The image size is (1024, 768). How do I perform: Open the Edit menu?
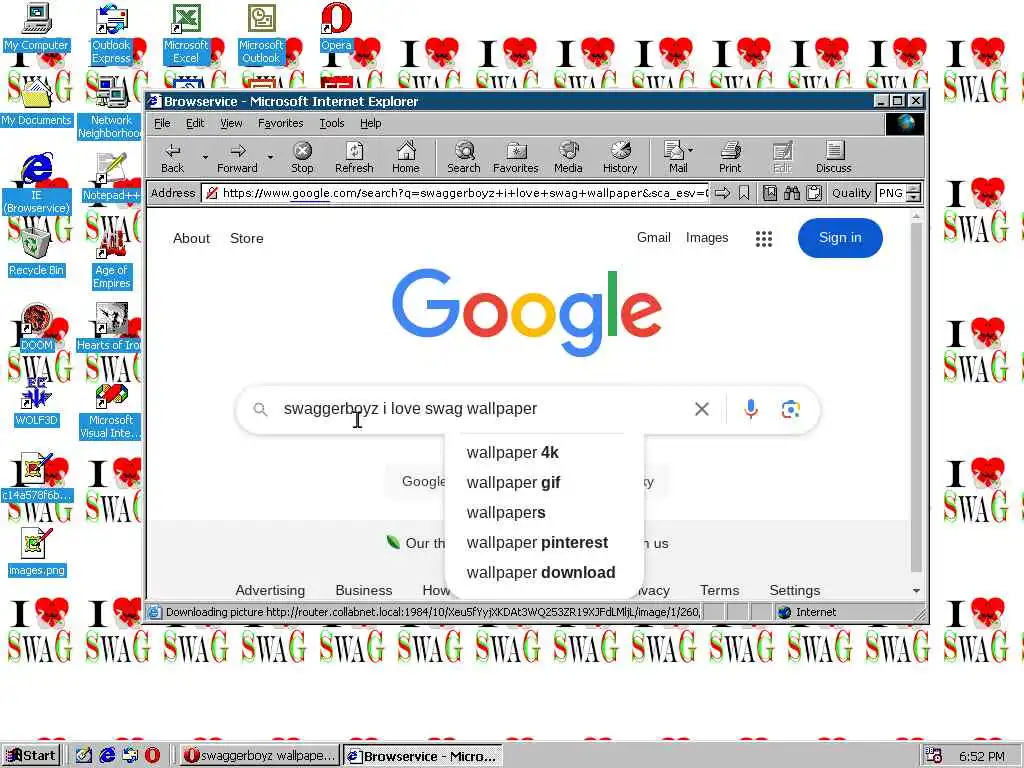[195, 123]
